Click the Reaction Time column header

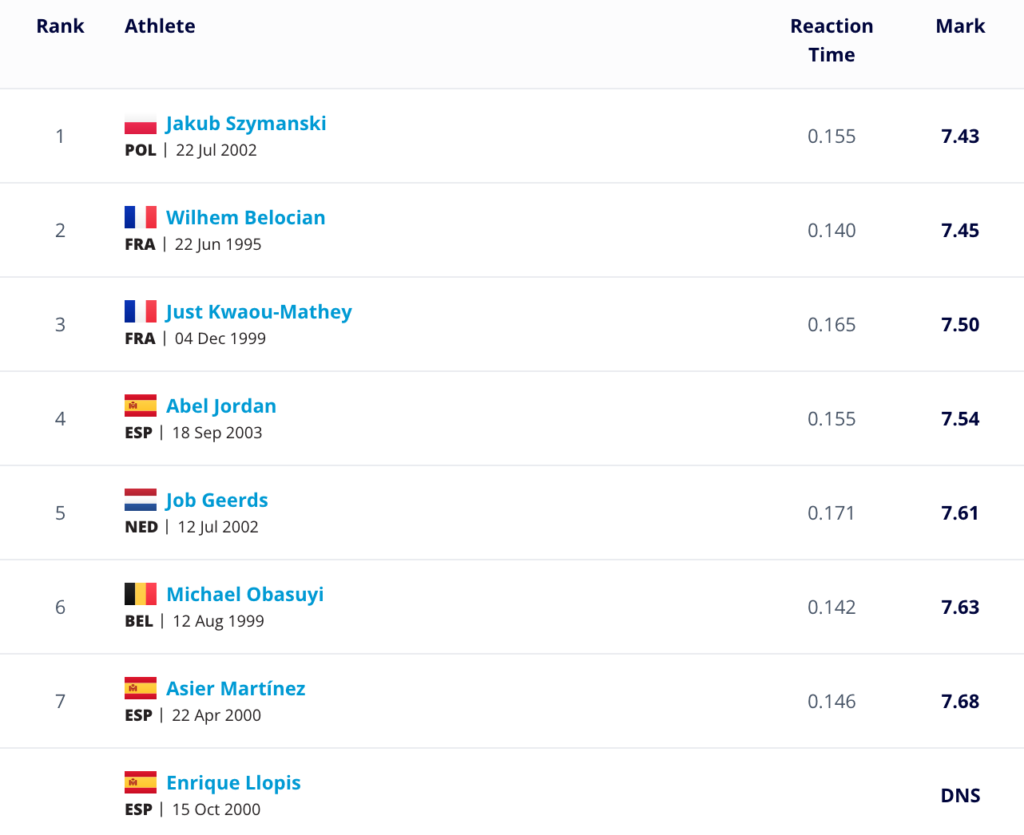[x=831, y=40]
